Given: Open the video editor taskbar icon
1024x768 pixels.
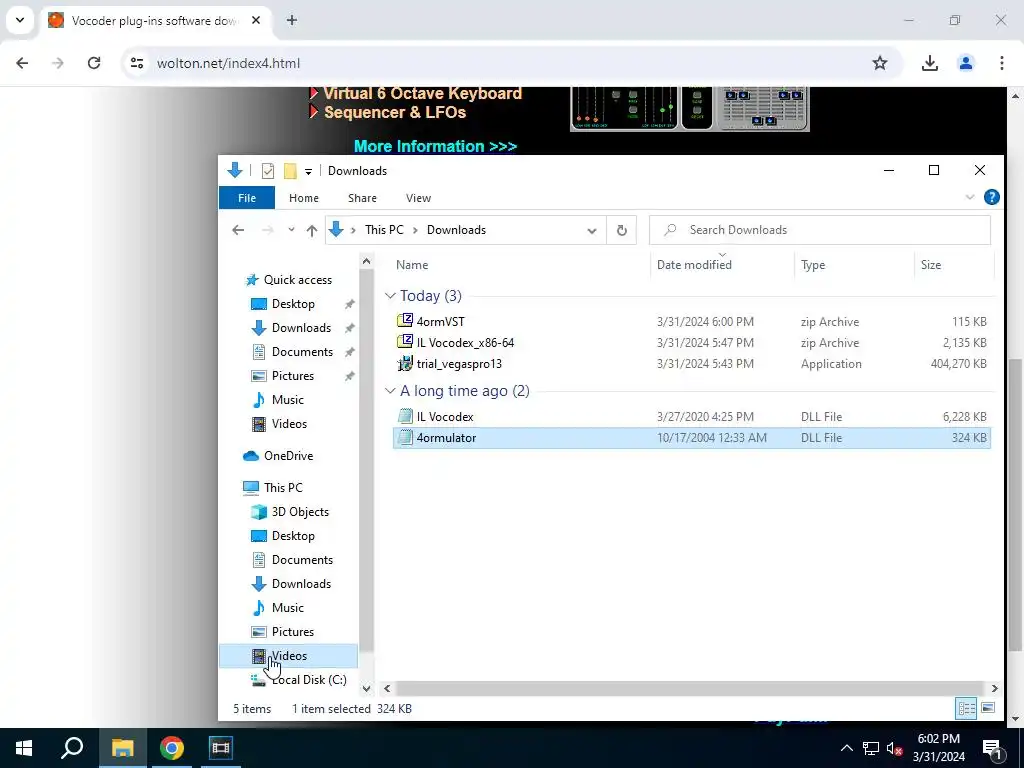Looking at the screenshot, I should 221,748.
